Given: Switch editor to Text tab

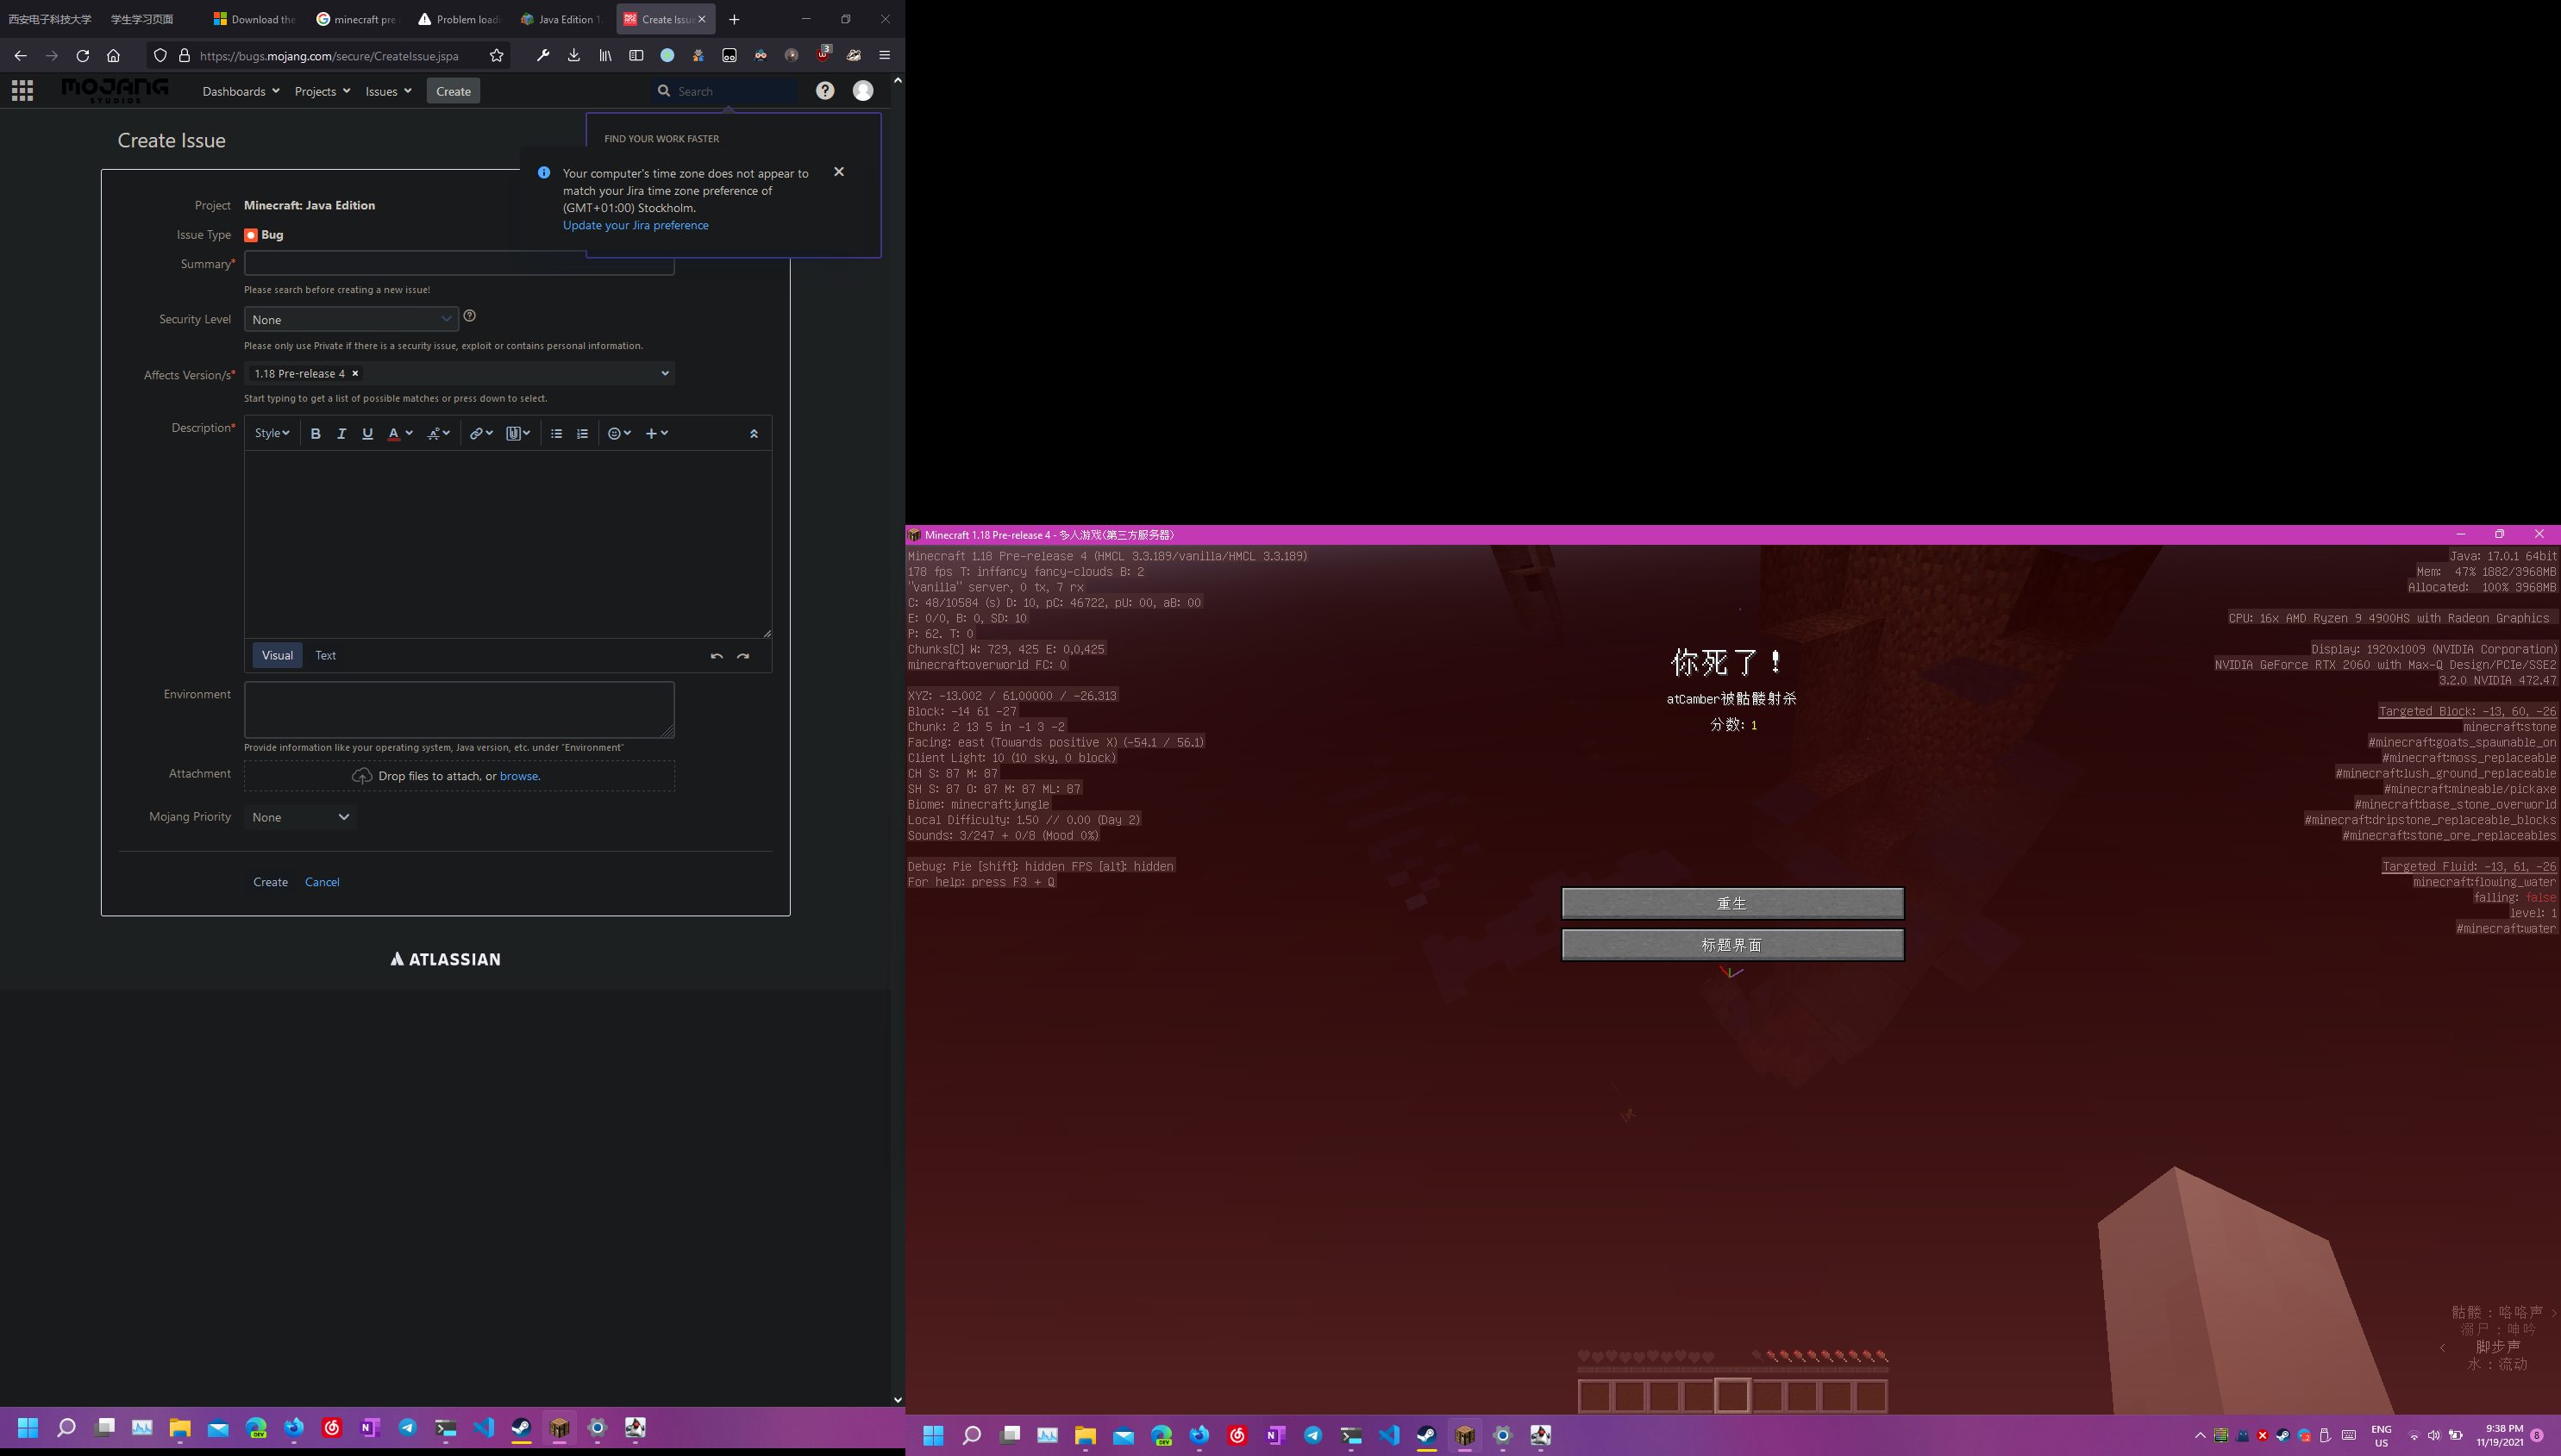Looking at the screenshot, I should (325, 655).
